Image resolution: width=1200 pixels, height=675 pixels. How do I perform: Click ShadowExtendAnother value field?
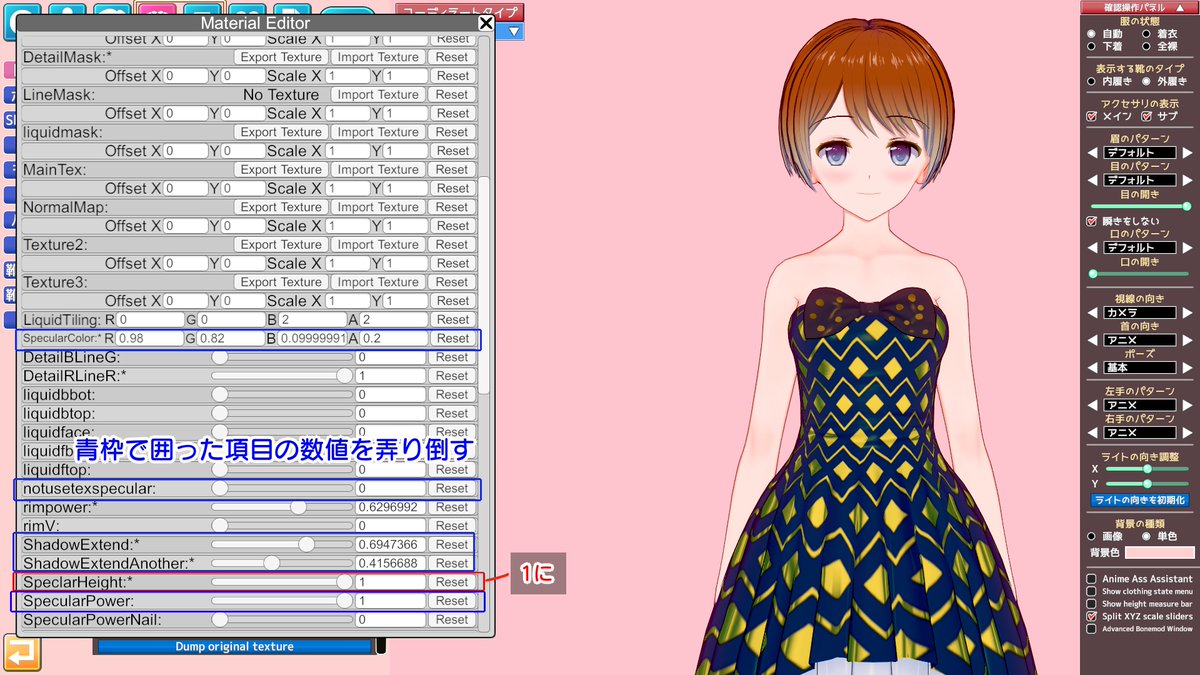[391, 564]
